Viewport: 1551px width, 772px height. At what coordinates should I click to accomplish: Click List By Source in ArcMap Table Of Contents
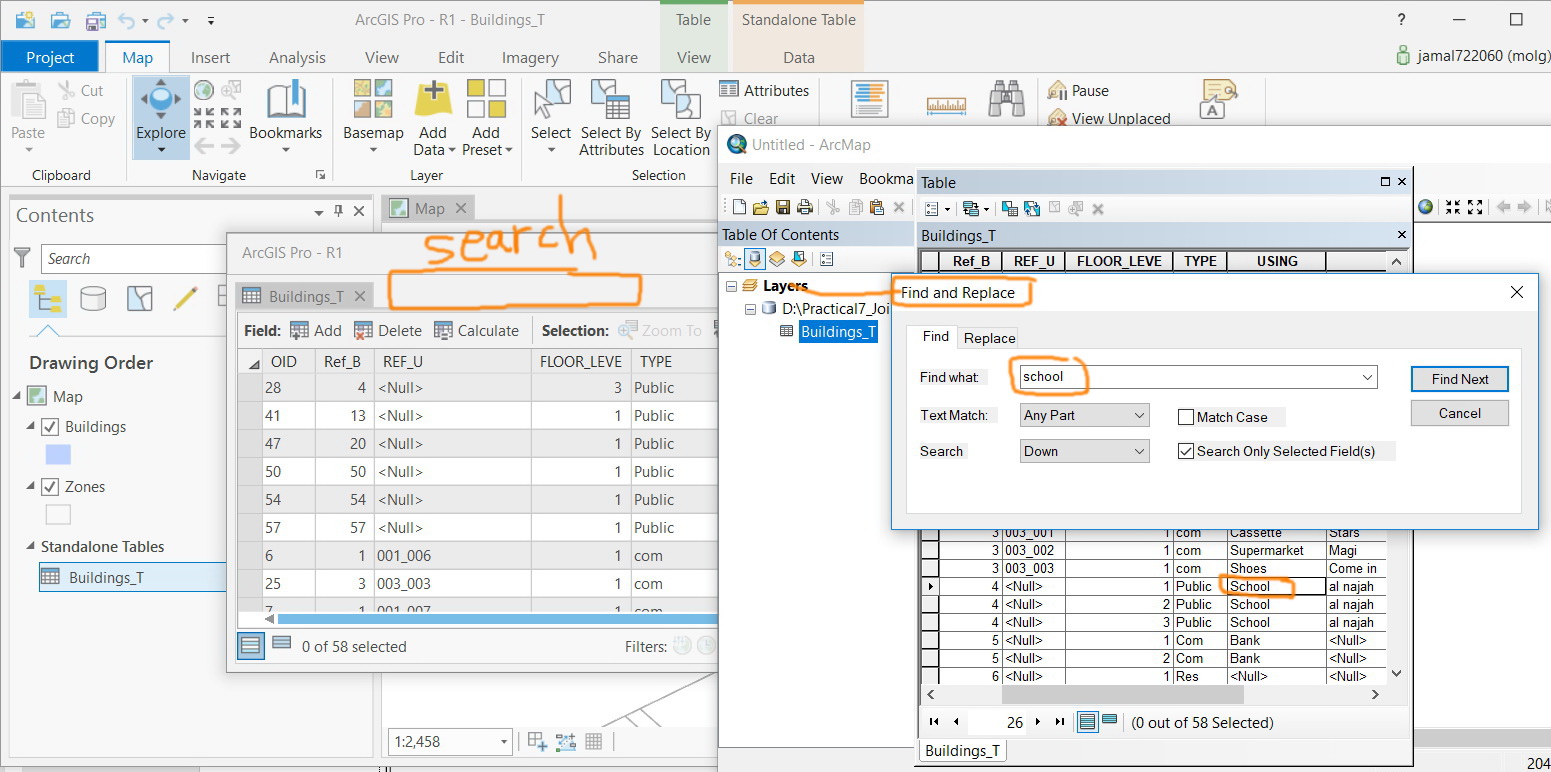[755, 259]
